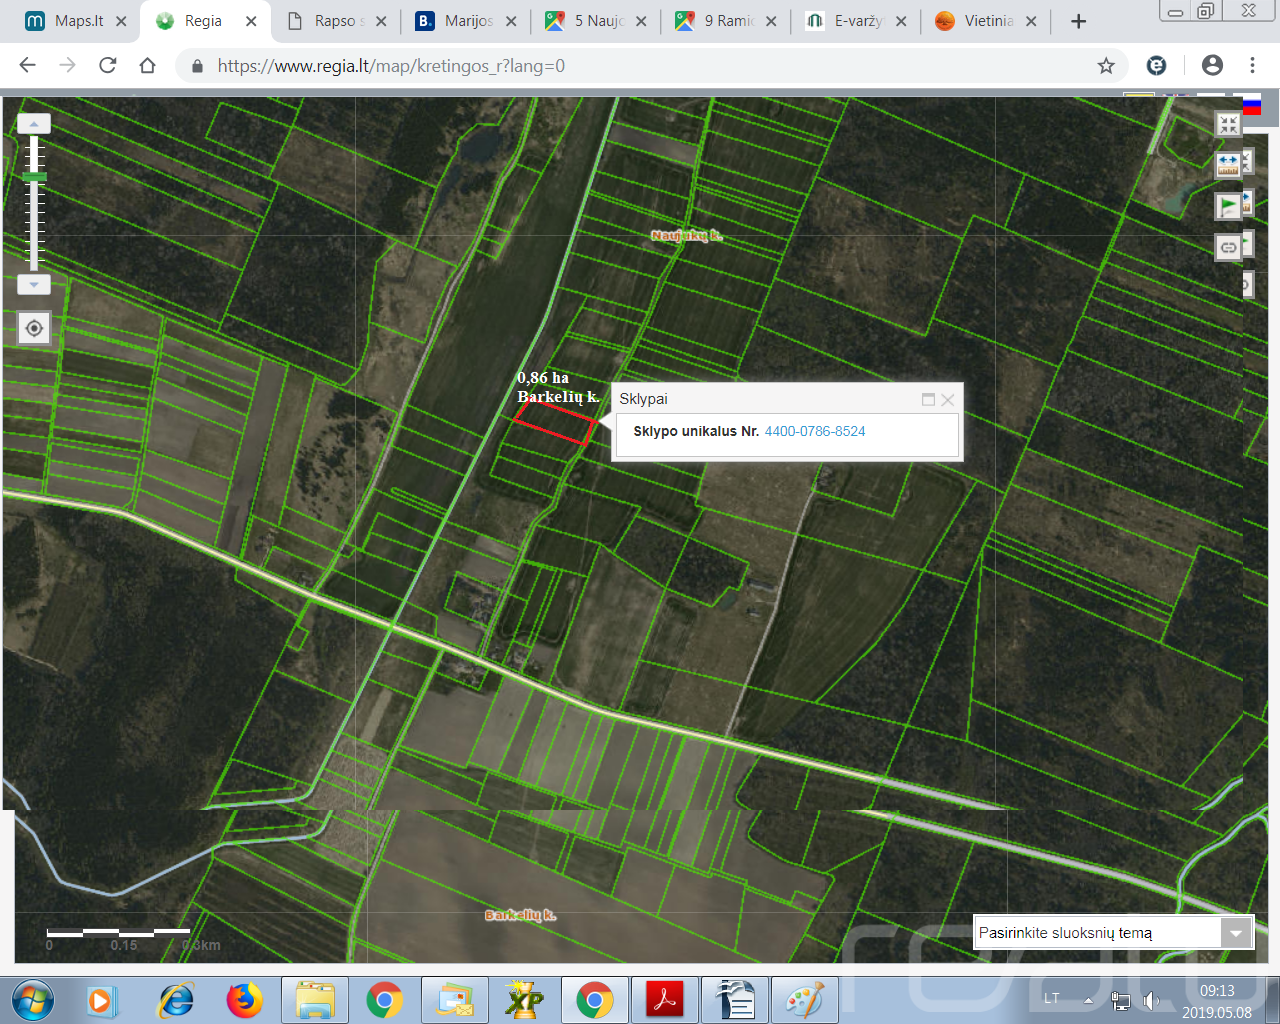
Task: Open parcel number 4400-0786-8524 link
Action: pyautogui.click(x=815, y=431)
